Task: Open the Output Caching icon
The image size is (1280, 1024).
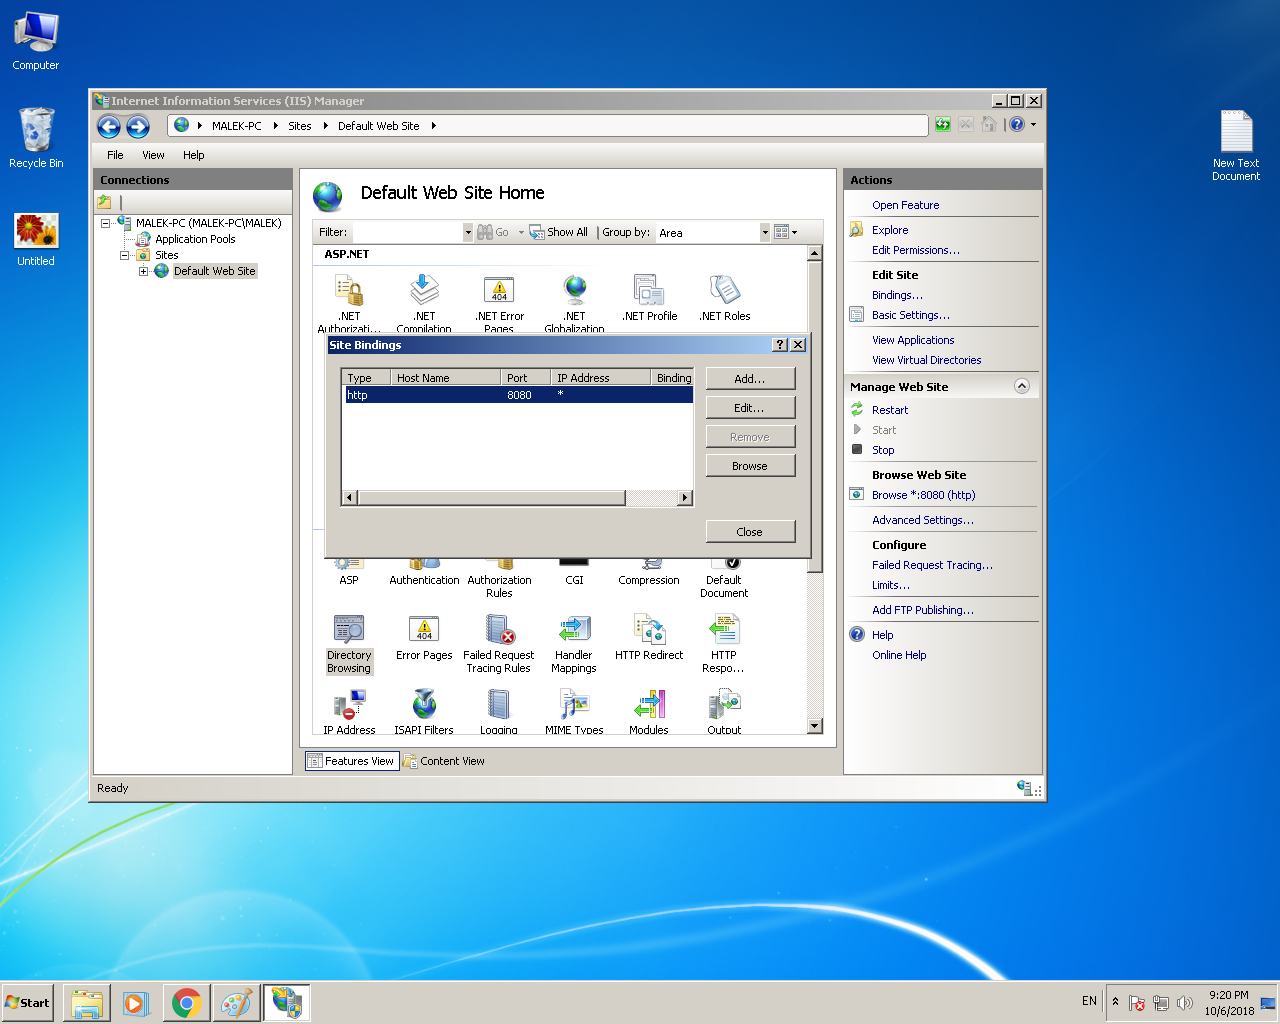Action: tap(724, 712)
